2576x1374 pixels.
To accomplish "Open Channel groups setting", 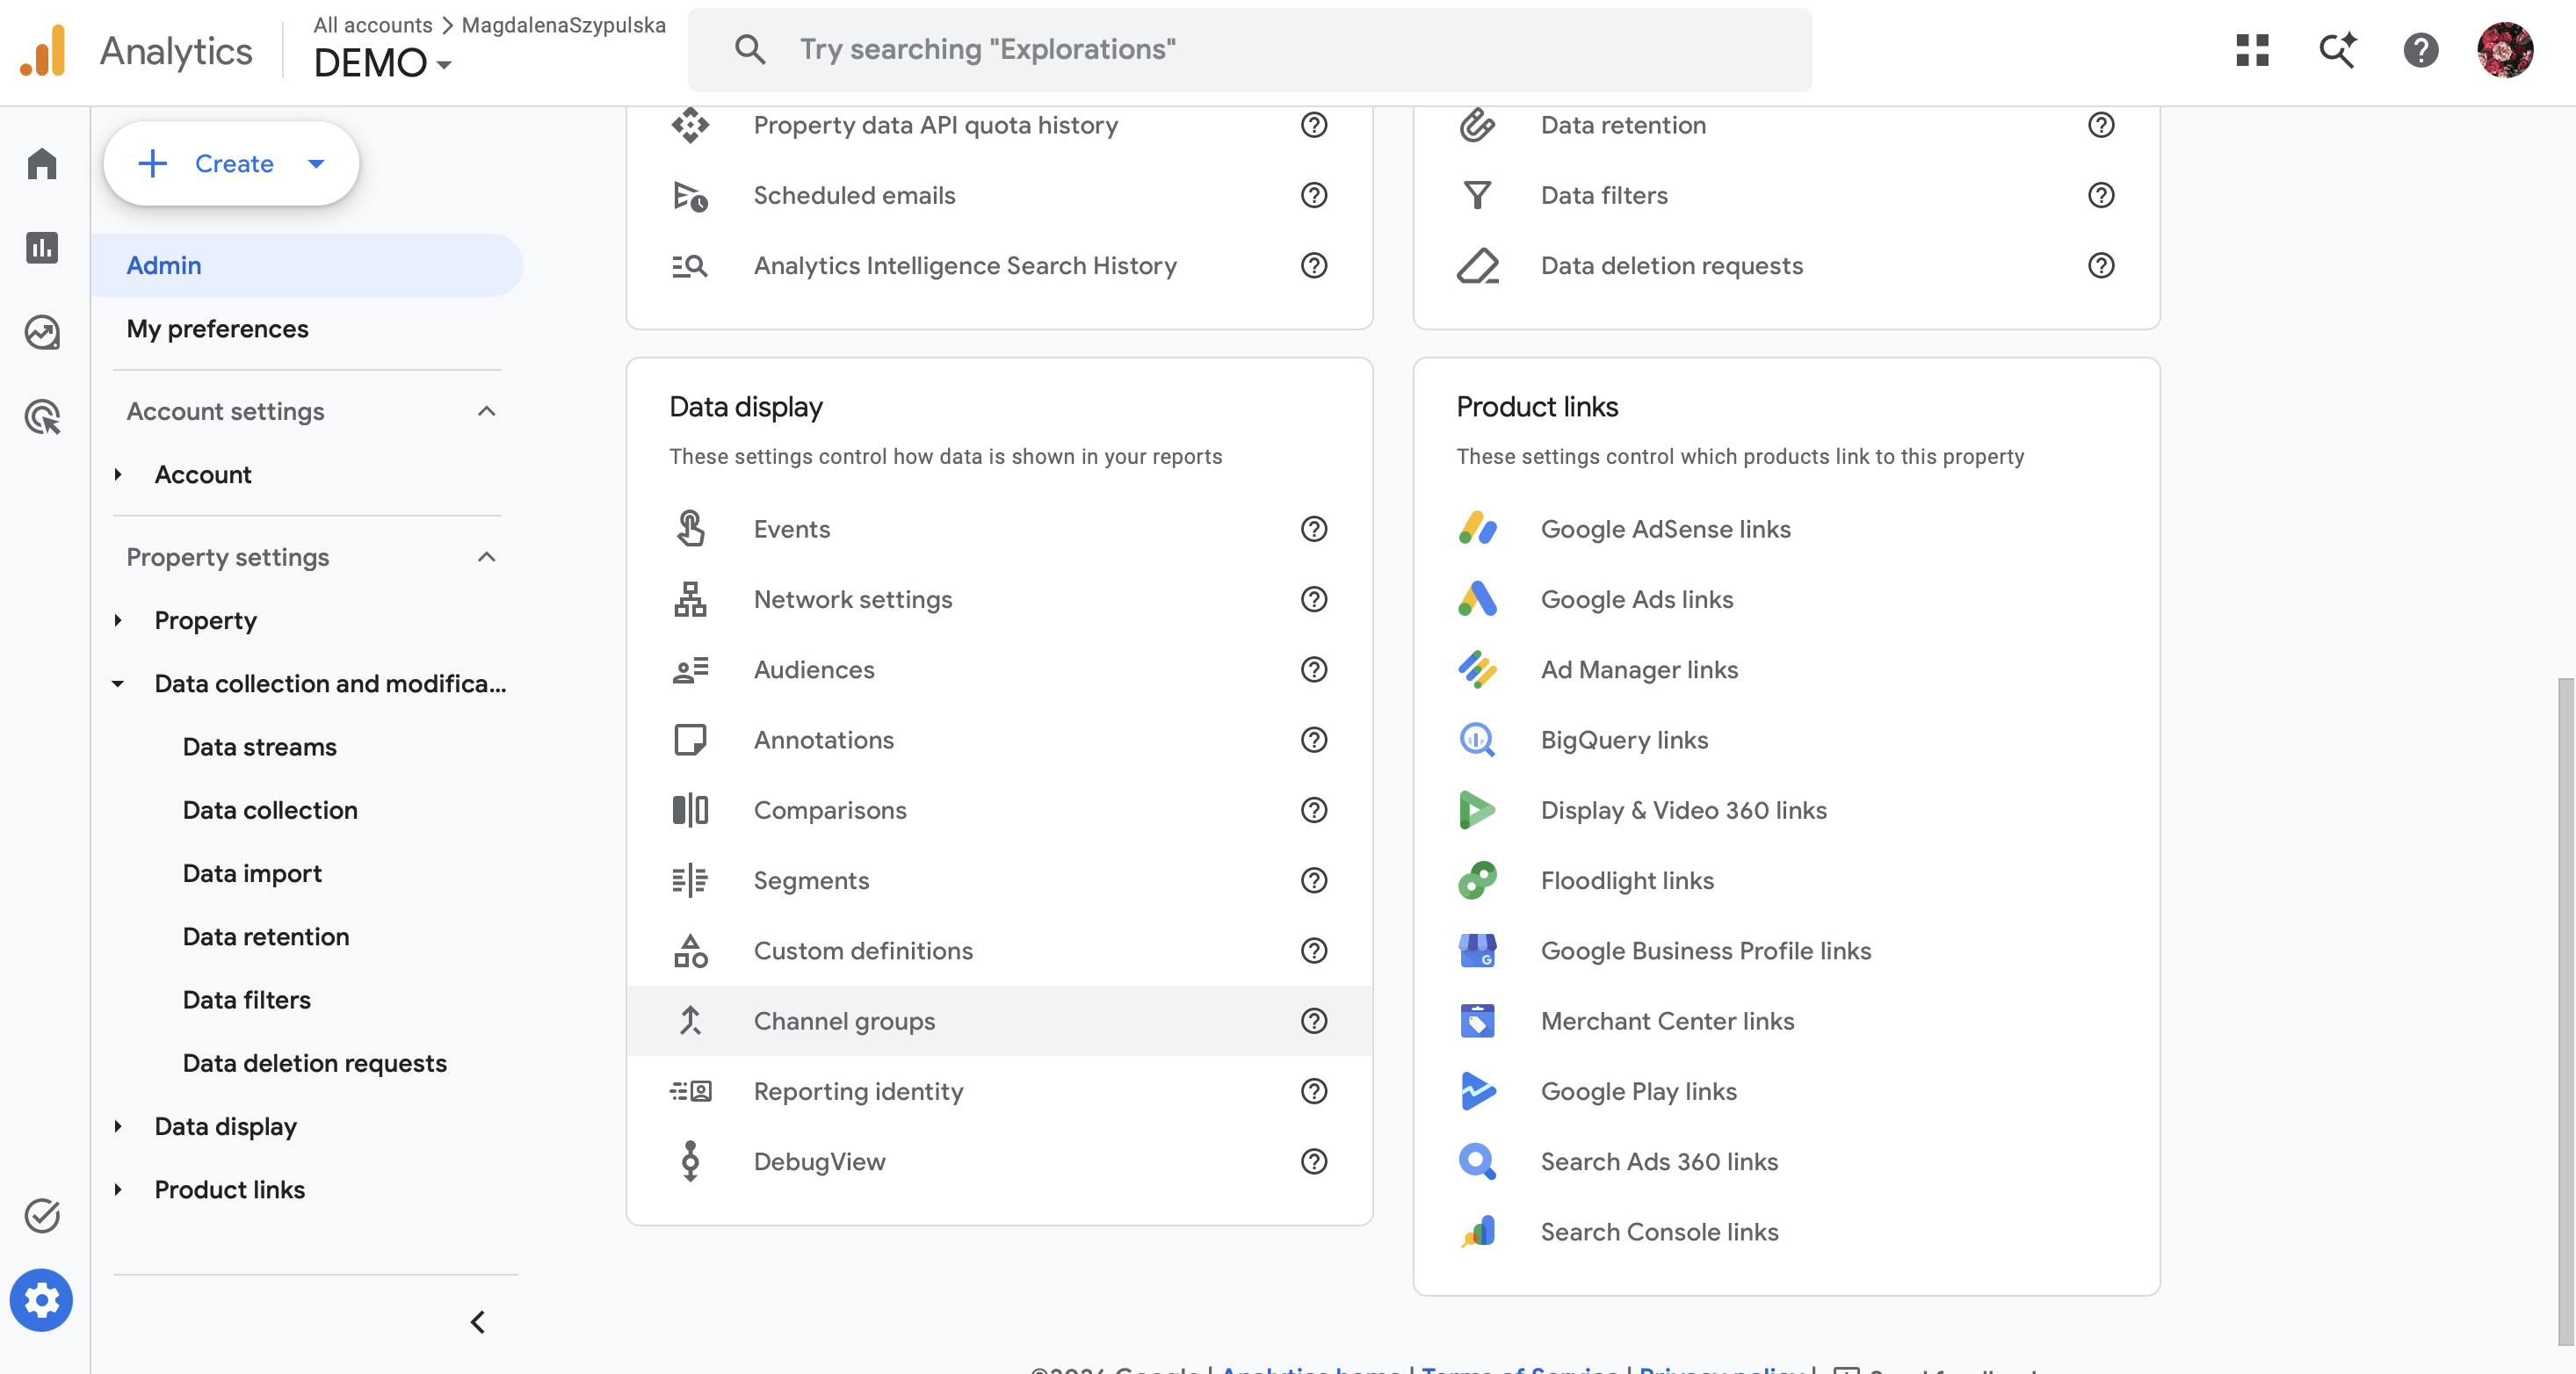I will [999, 1021].
